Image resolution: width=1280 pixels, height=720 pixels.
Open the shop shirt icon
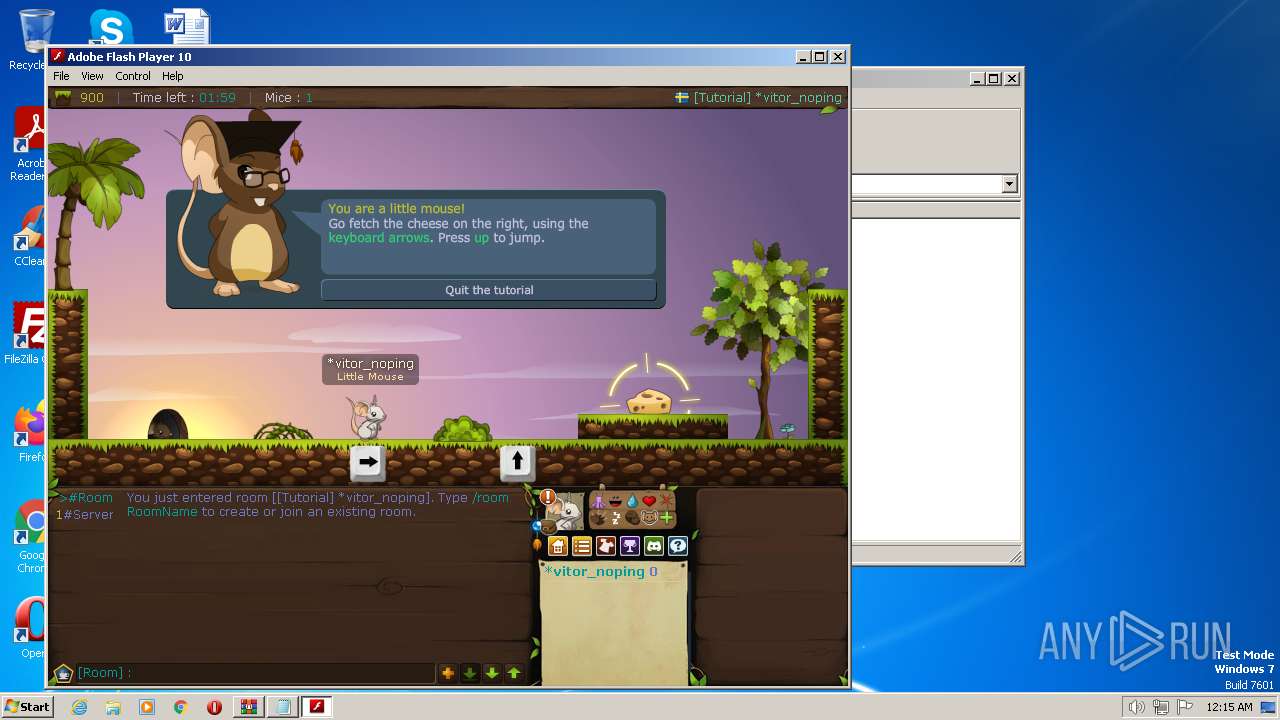[606, 546]
